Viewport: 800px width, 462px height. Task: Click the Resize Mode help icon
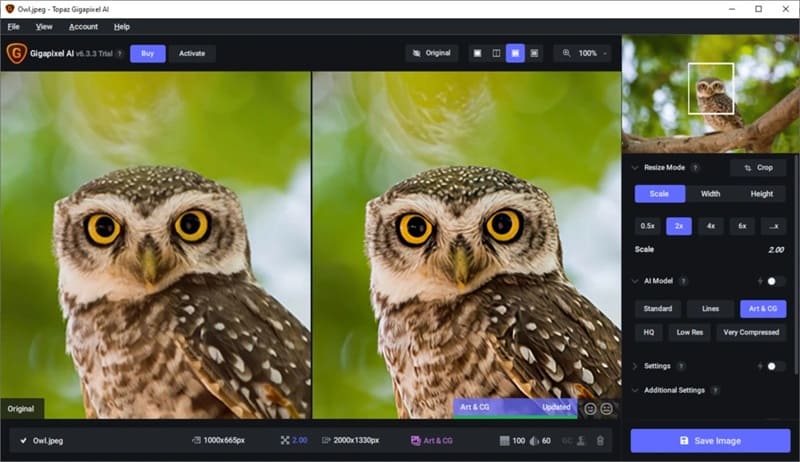(x=695, y=168)
